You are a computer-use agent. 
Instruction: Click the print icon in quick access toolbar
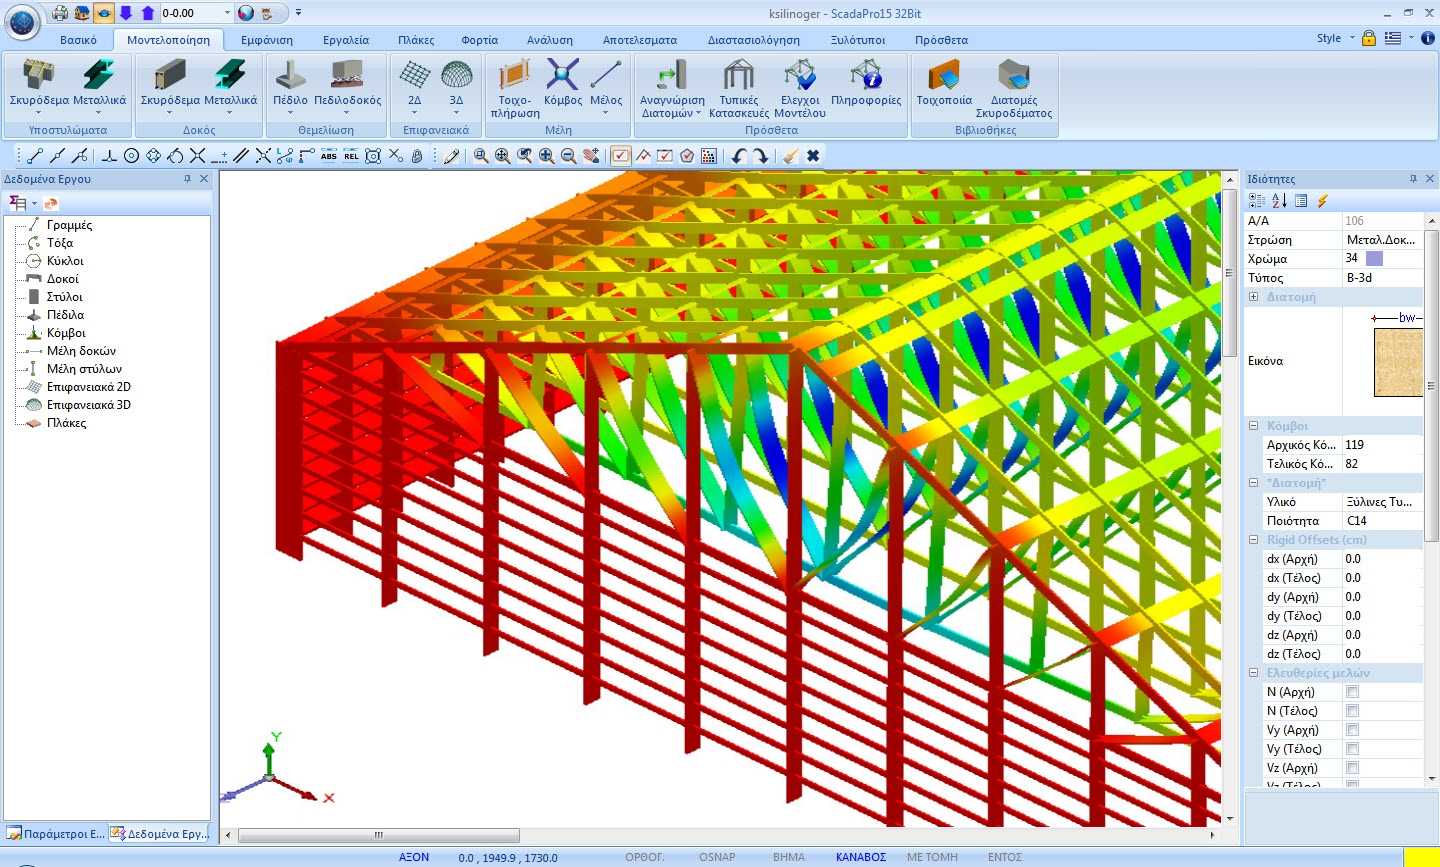click(x=60, y=13)
